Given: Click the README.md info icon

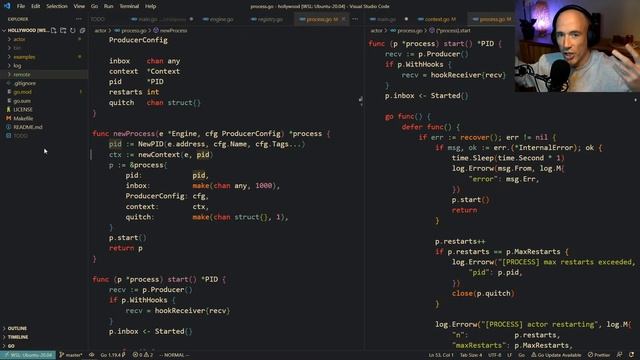Looking at the screenshot, I should pos(9,127).
